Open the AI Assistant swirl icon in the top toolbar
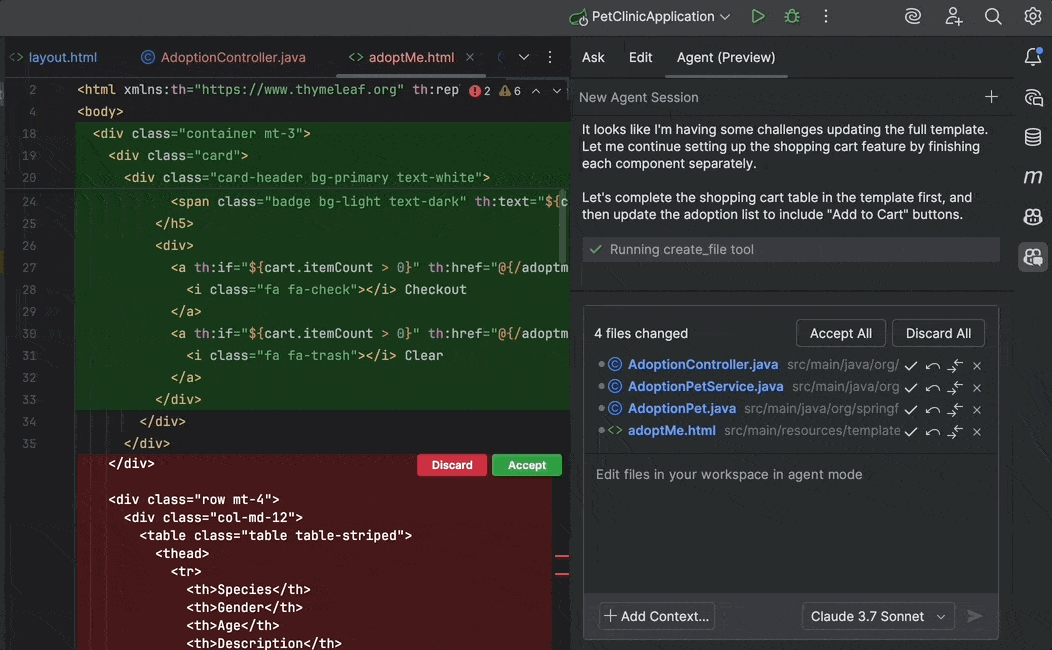Viewport: 1052px width, 650px height. (x=912, y=16)
